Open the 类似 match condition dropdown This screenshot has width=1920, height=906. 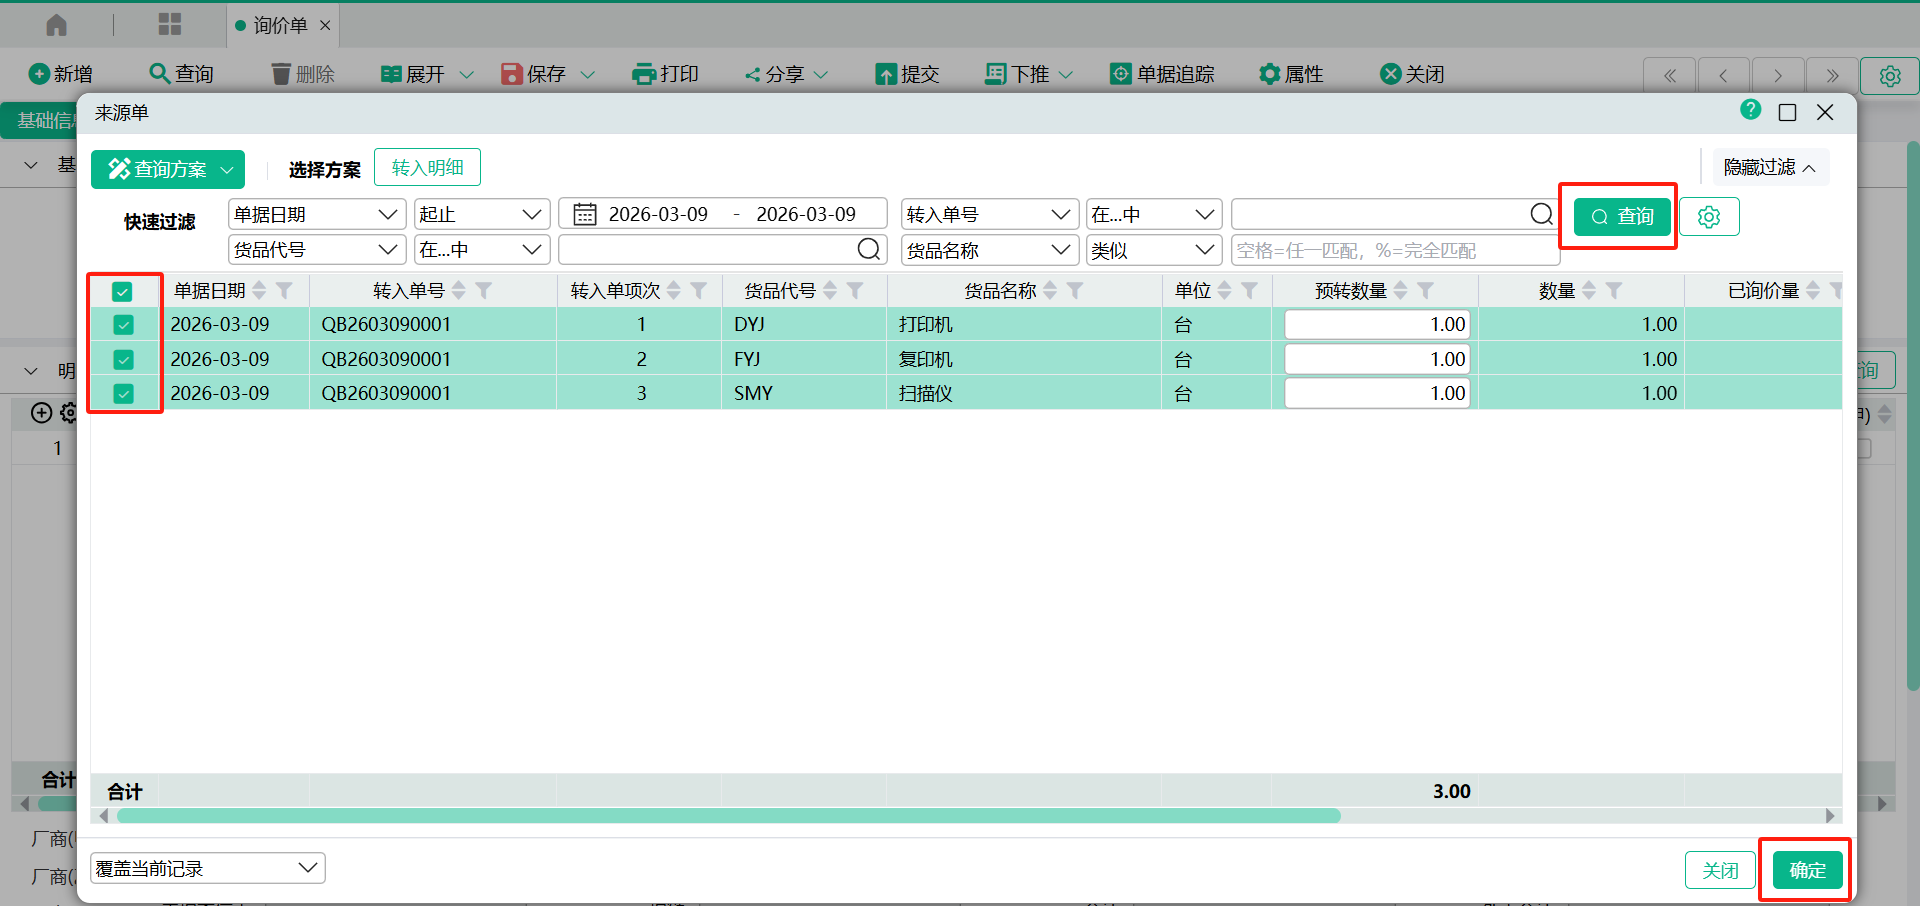(x=1153, y=250)
